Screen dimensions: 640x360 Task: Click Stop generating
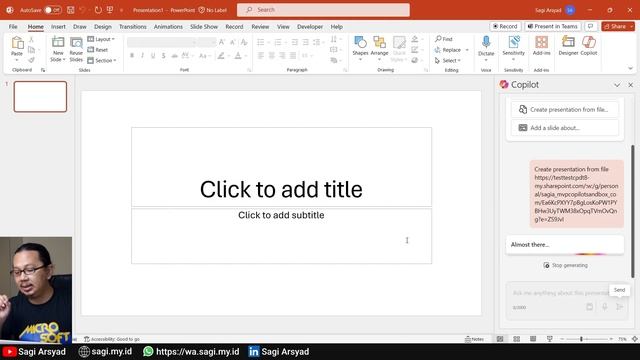[565, 265]
